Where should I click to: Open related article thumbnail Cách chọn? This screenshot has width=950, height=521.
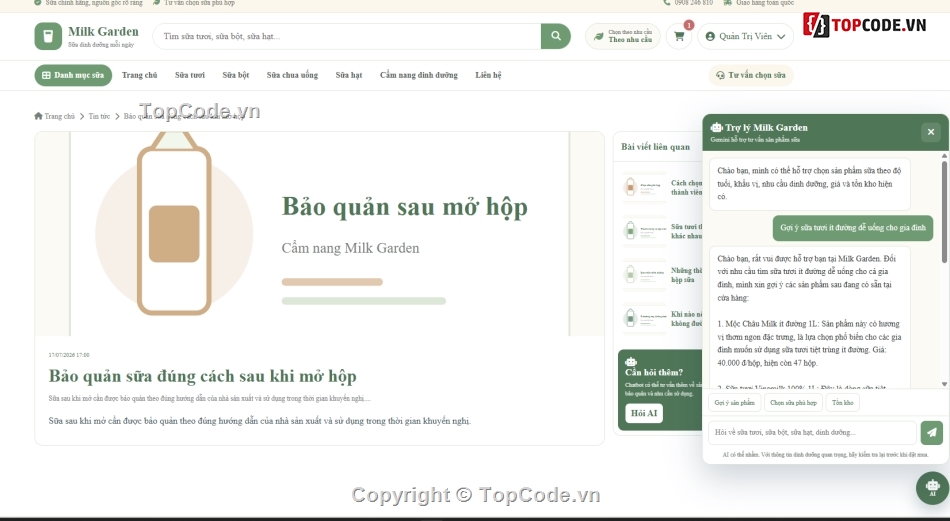coord(644,187)
